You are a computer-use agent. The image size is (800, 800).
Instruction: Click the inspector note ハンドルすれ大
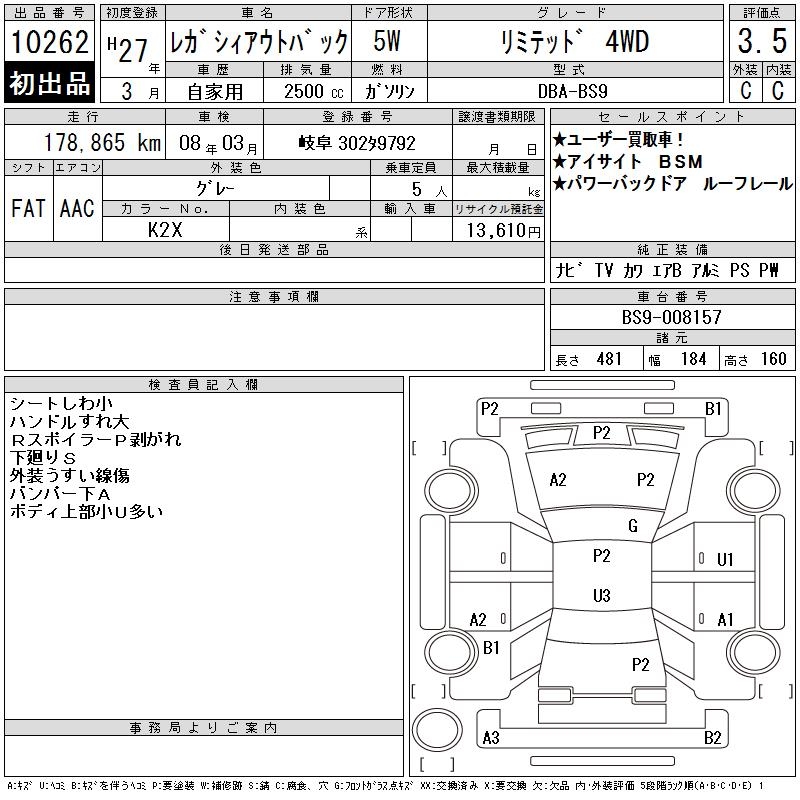point(70,421)
